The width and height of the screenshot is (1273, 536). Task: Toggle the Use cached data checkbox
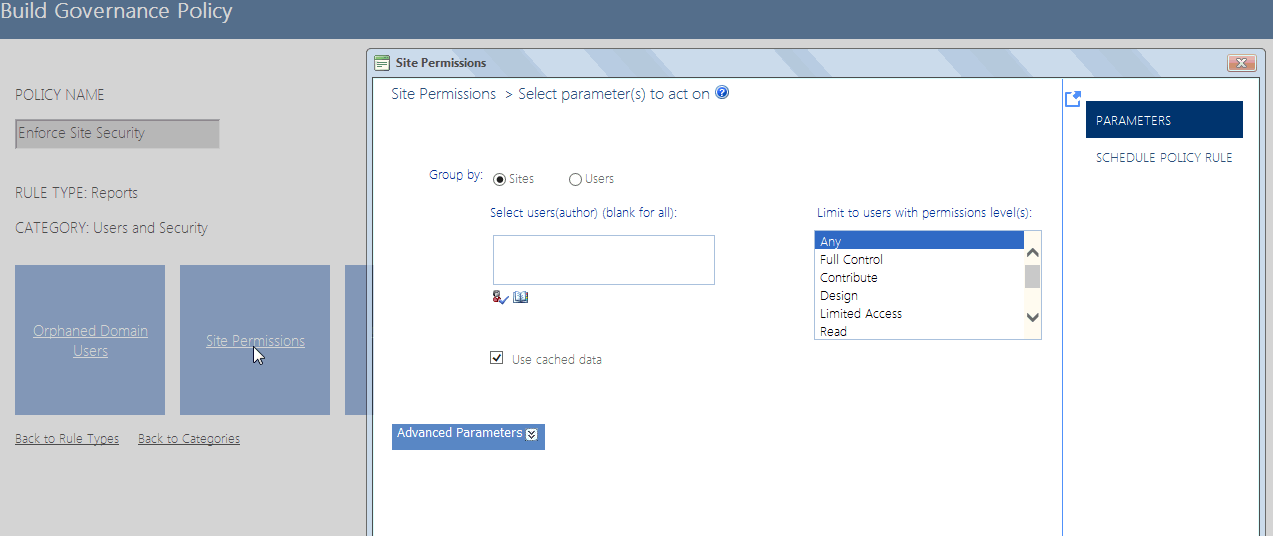pos(497,358)
